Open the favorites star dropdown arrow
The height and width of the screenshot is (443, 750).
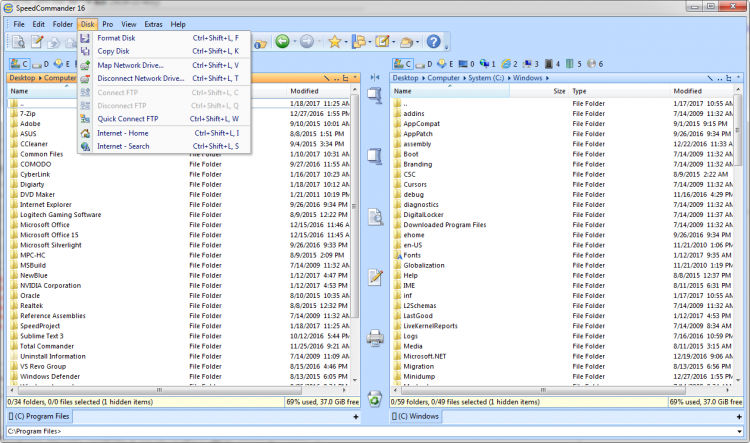point(346,42)
